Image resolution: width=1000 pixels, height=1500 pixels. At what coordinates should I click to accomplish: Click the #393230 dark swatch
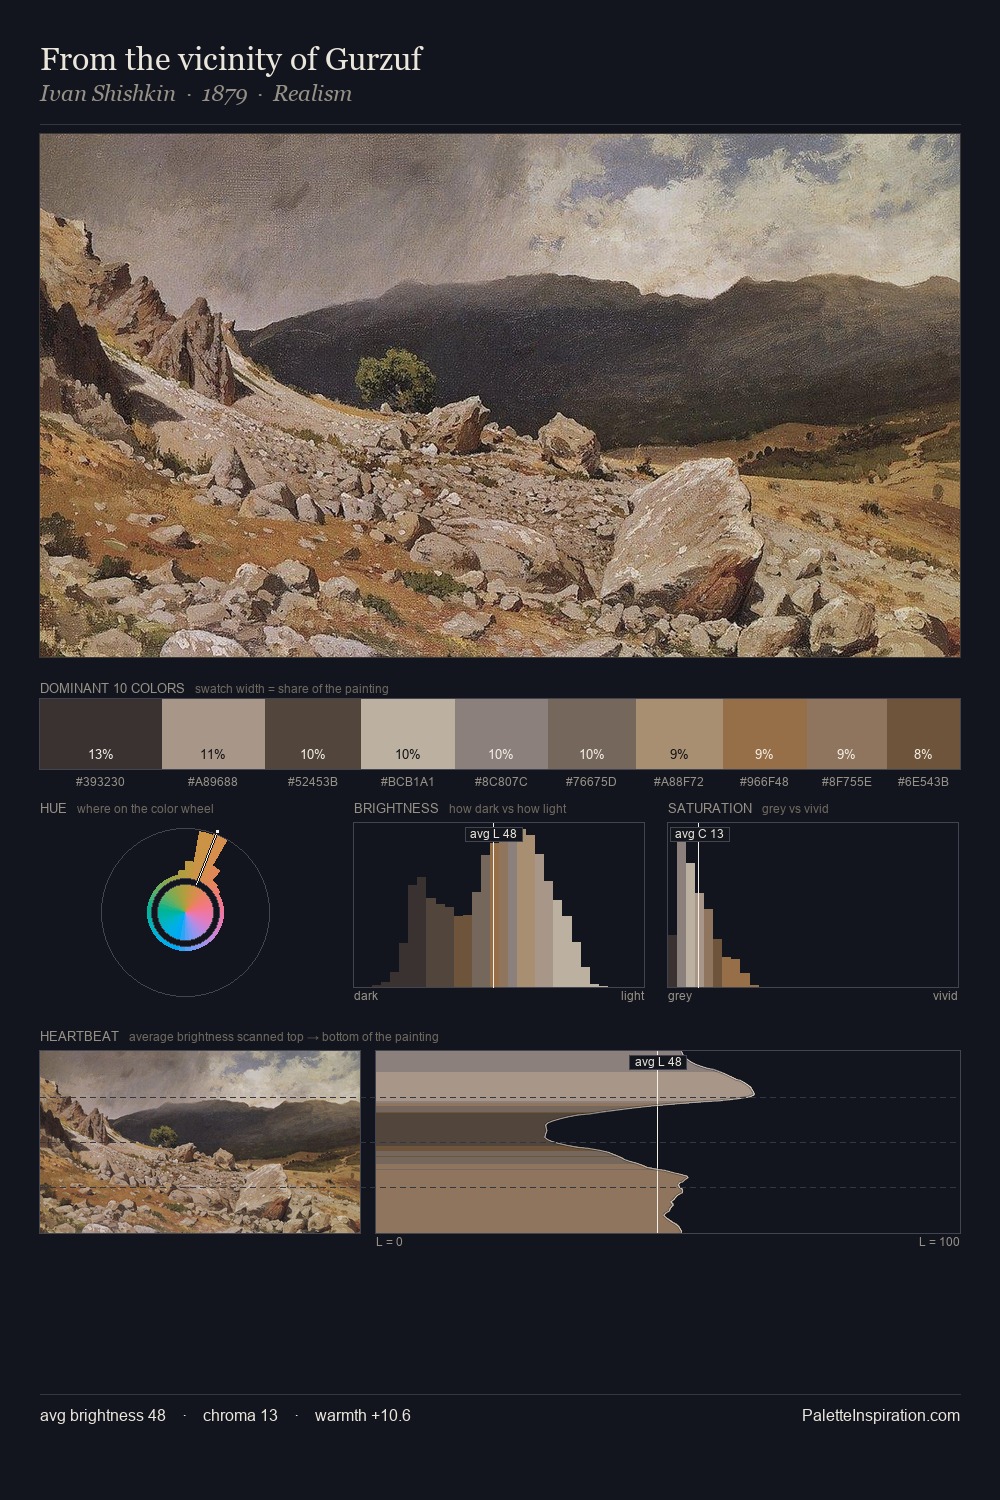pyautogui.click(x=101, y=734)
